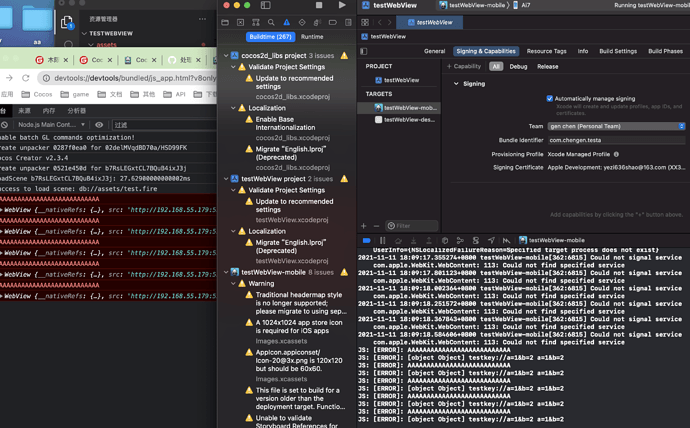Image resolution: width=690 pixels, height=428 pixels.
Task: Switch to Build Settings tab
Action: pyautogui.click(x=617, y=51)
